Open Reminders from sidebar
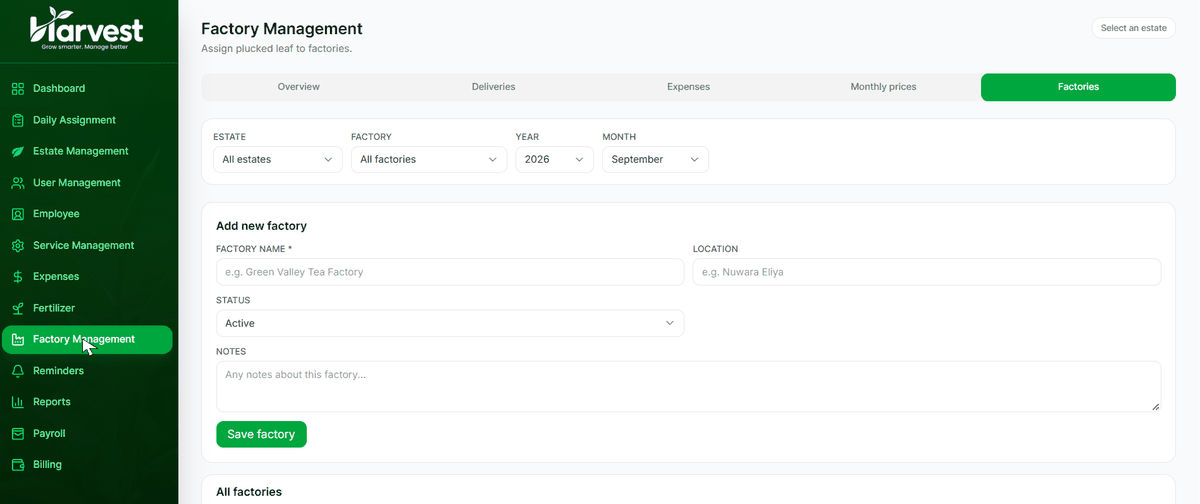 [87, 371]
